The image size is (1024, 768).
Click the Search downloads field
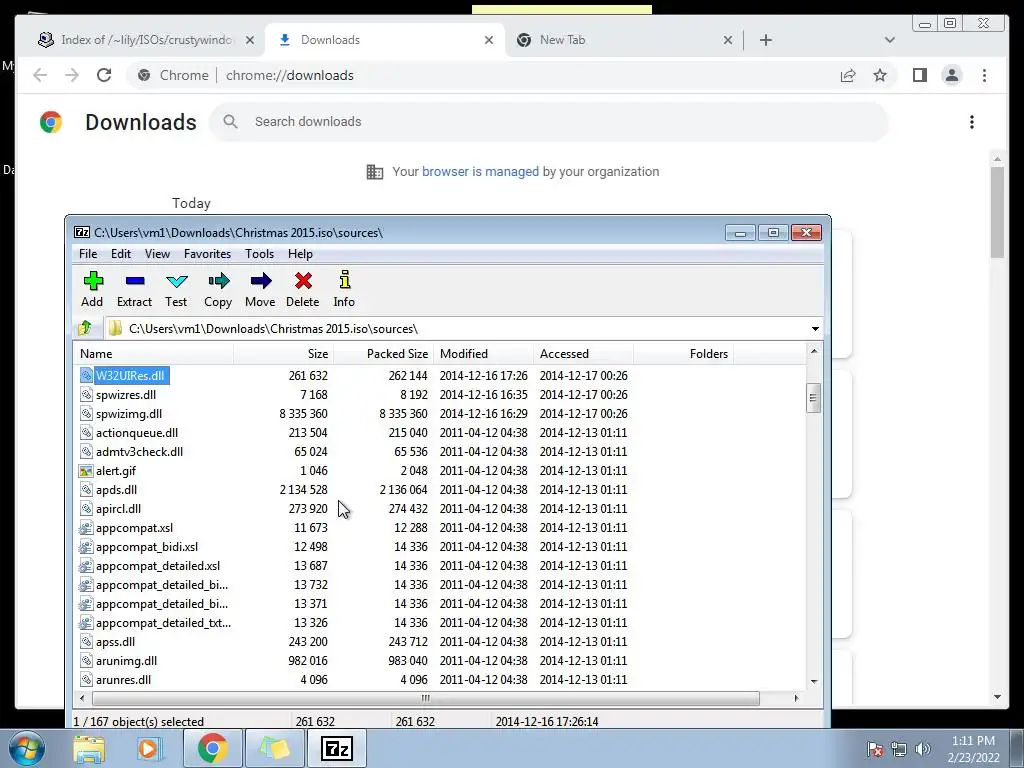[549, 122]
